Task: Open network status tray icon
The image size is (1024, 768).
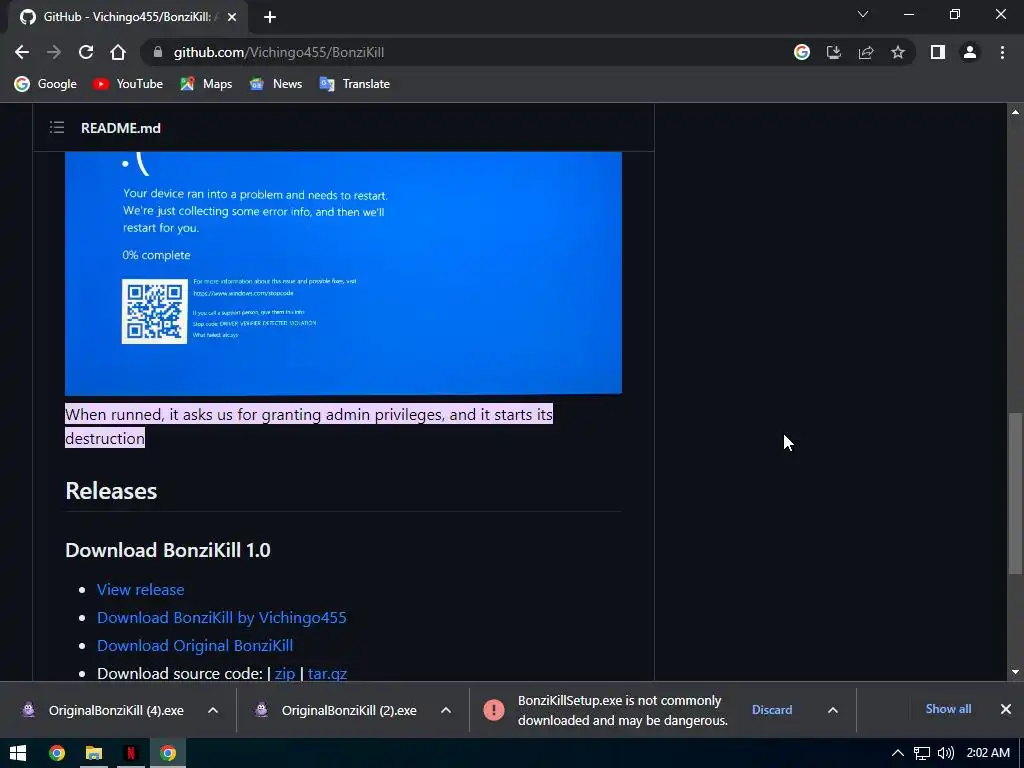Action: (921, 753)
